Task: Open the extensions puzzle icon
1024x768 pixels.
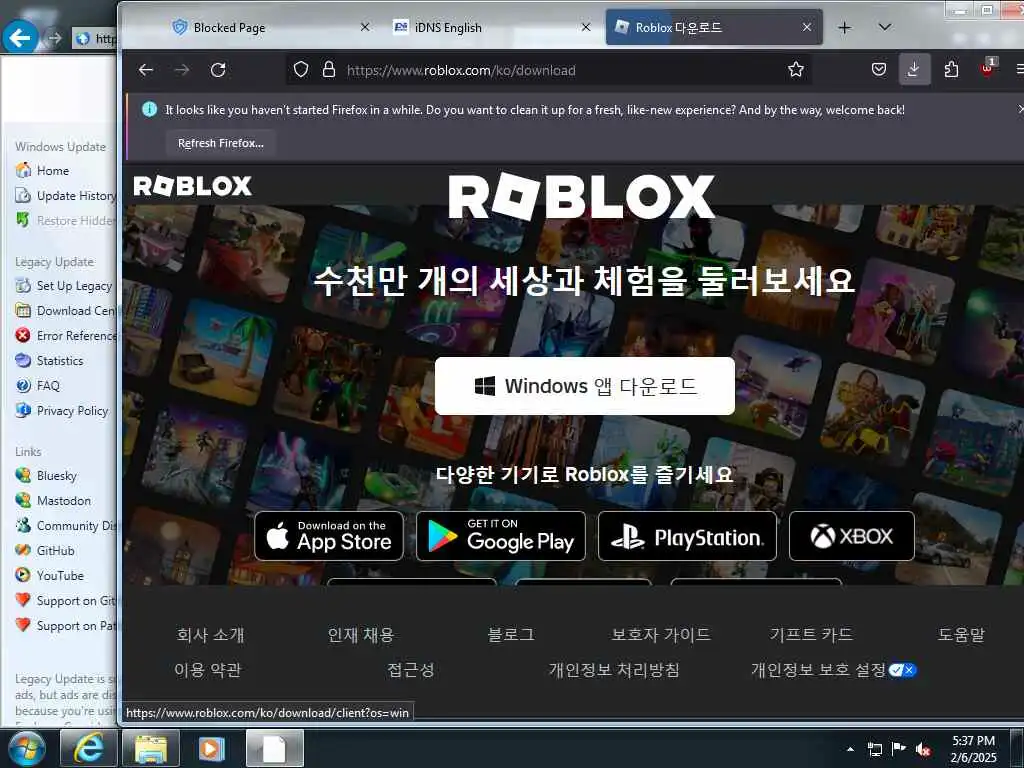Action: [952, 69]
